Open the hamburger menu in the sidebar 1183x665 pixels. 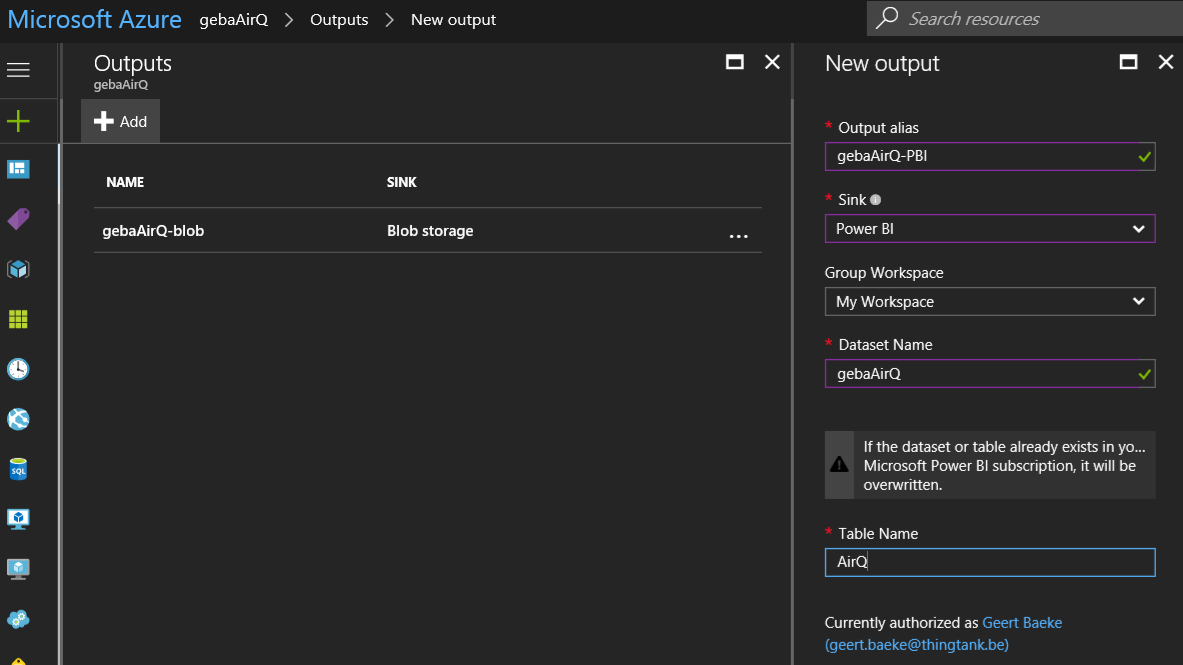coord(18,70)
